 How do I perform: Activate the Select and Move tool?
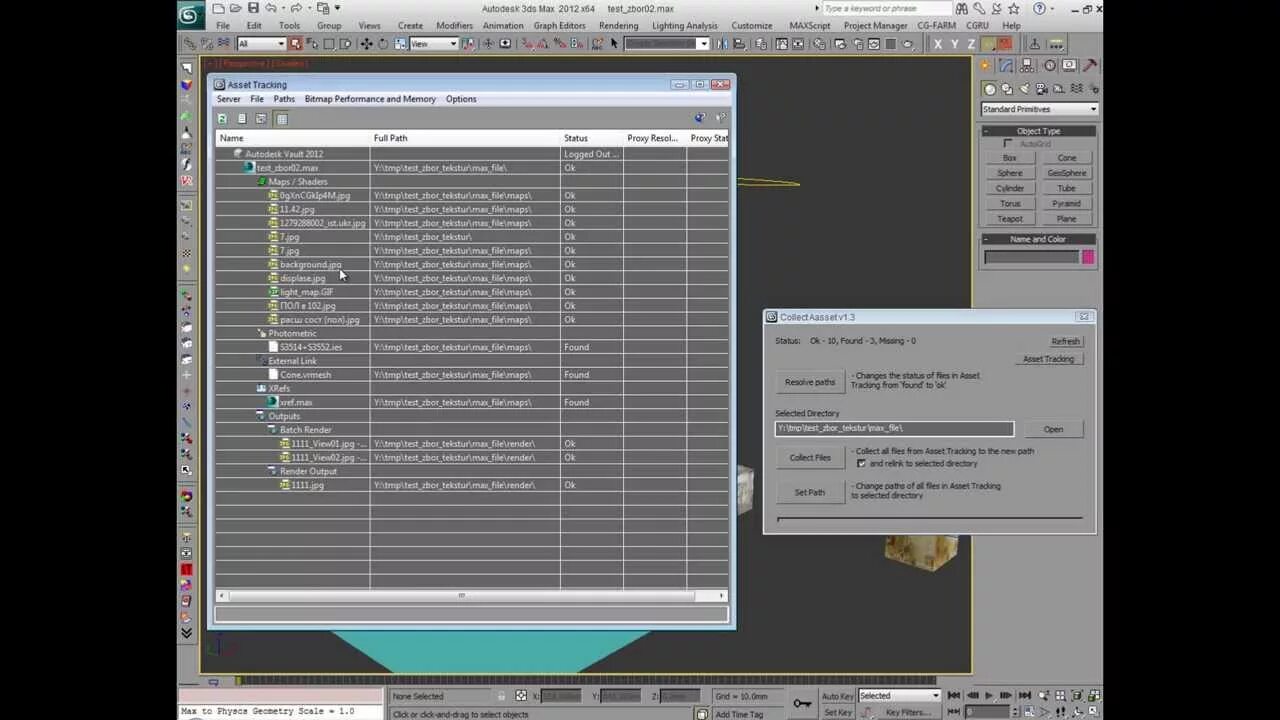coord(365,43)
